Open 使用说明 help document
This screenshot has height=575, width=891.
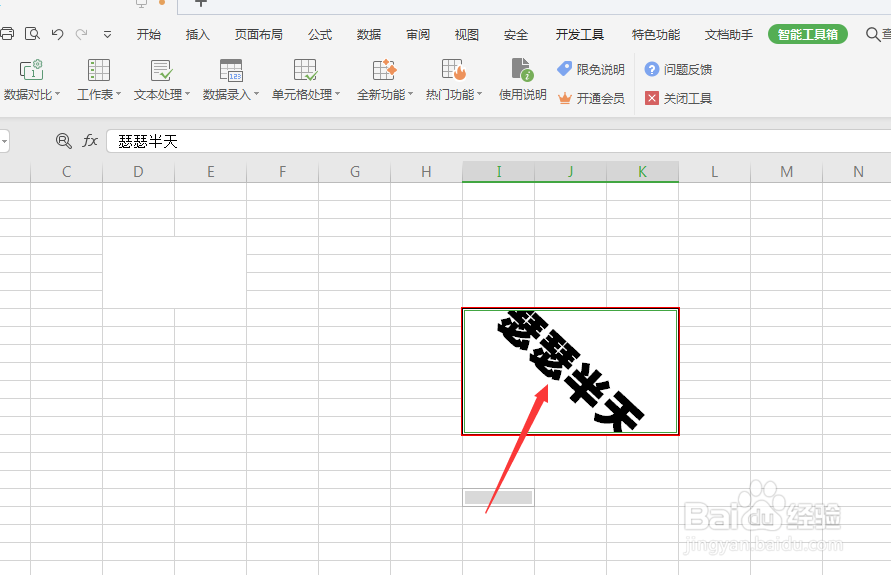click(522, 79)
